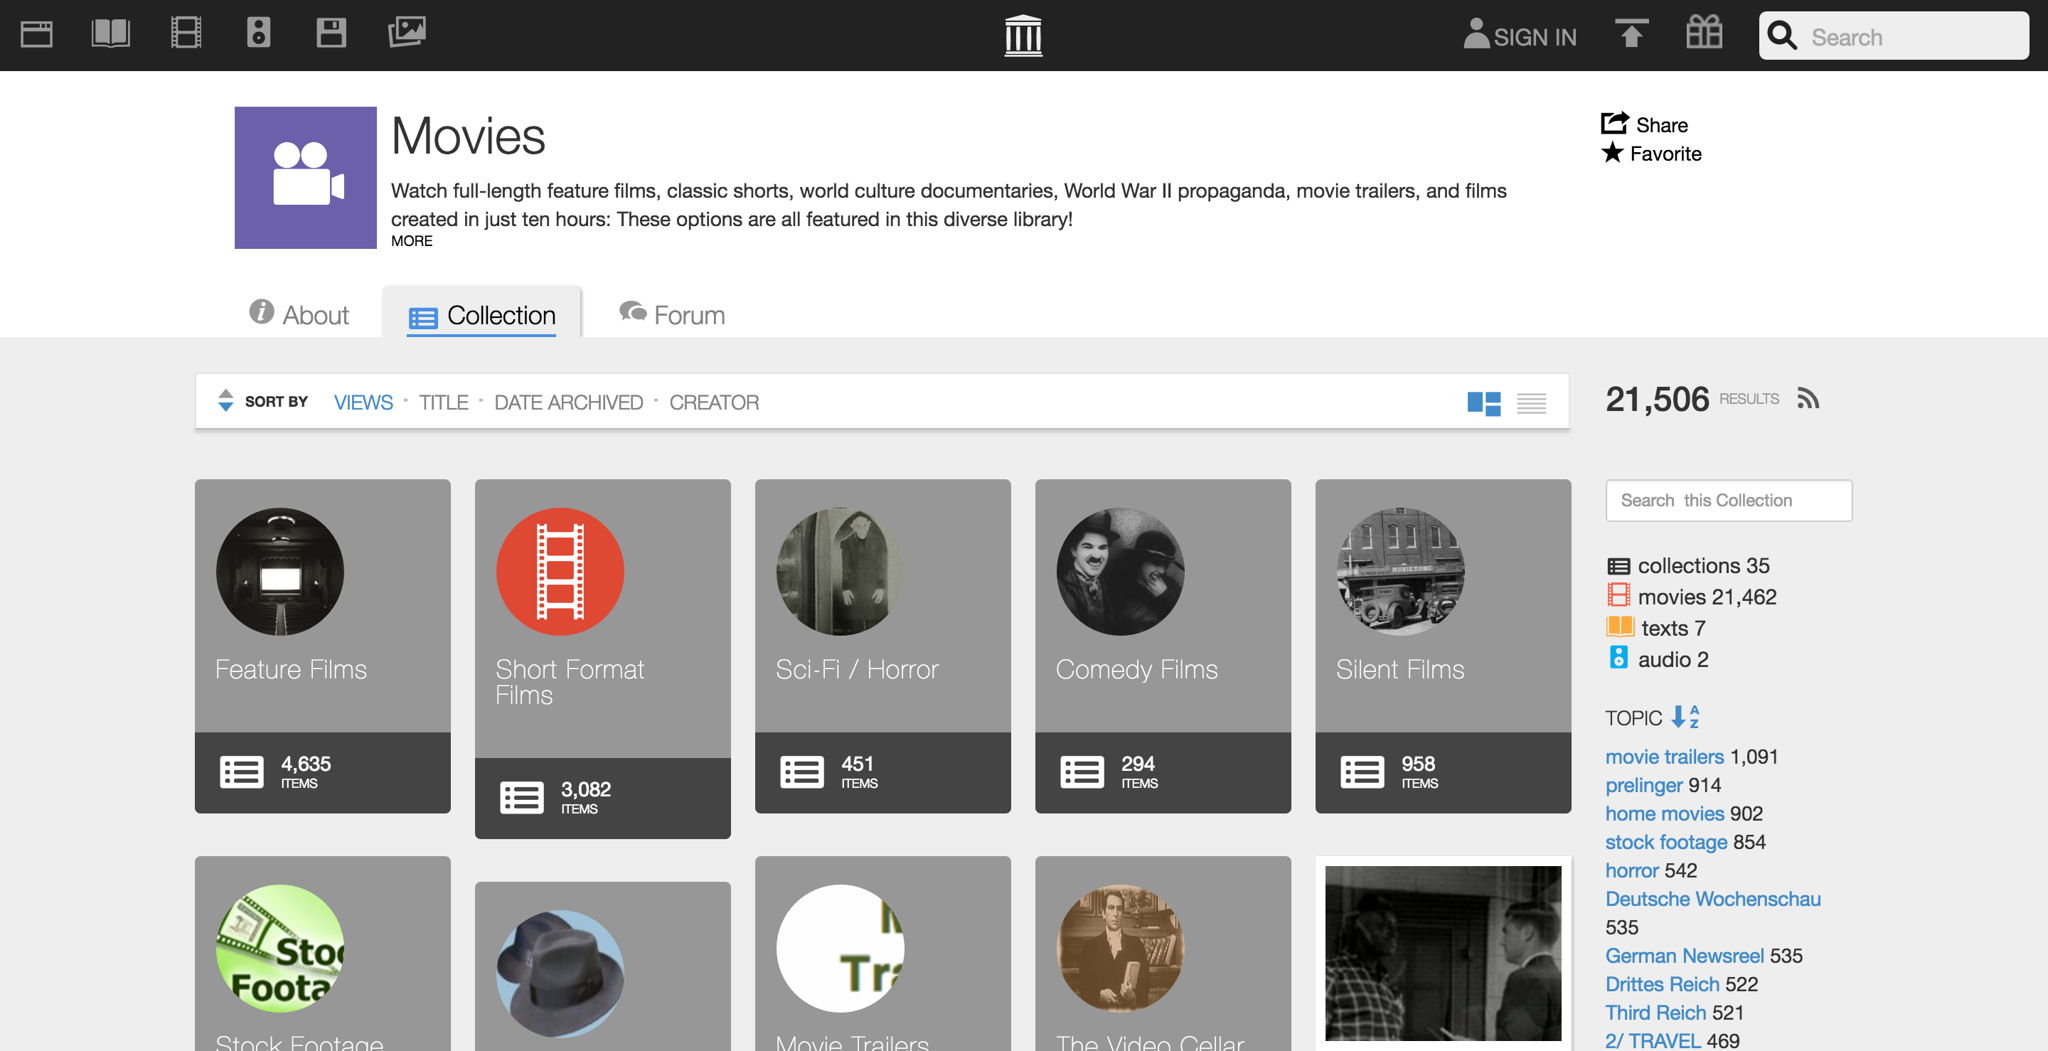Switch to list view
2048x1051 pixels.
pyautogui.click(x=1532, y=403)
